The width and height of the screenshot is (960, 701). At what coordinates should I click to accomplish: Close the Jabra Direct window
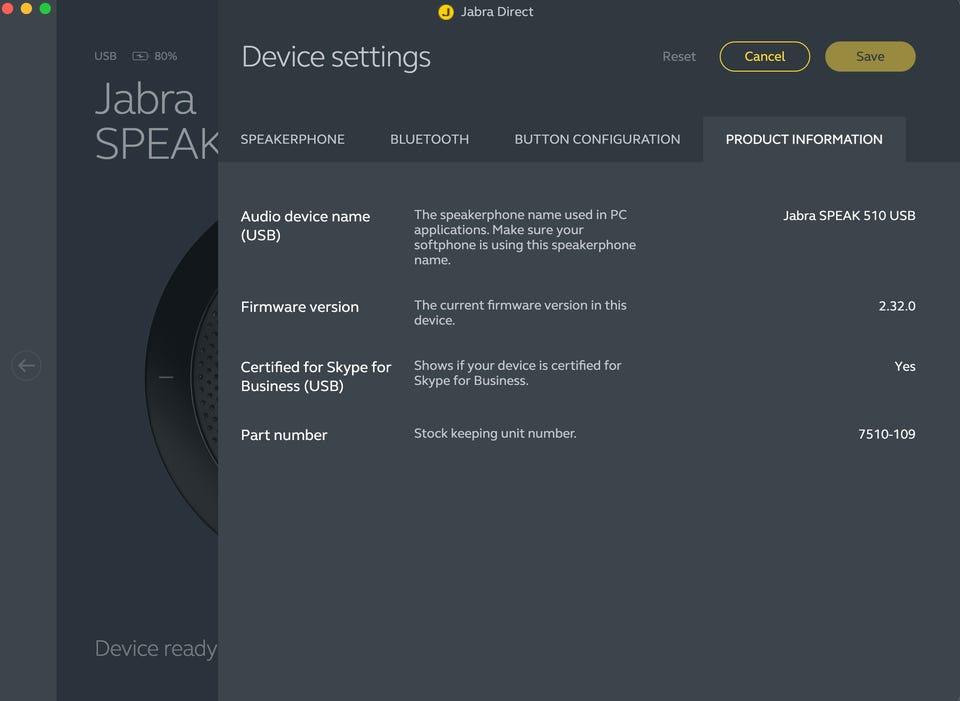click(8, 9)
